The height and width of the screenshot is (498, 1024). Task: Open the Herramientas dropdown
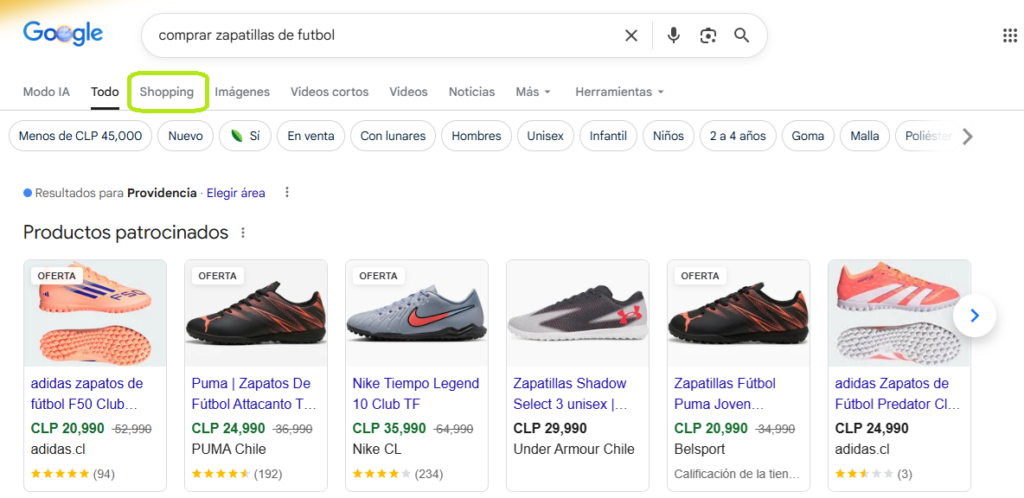pyautogui.click(x=619, y=92)
